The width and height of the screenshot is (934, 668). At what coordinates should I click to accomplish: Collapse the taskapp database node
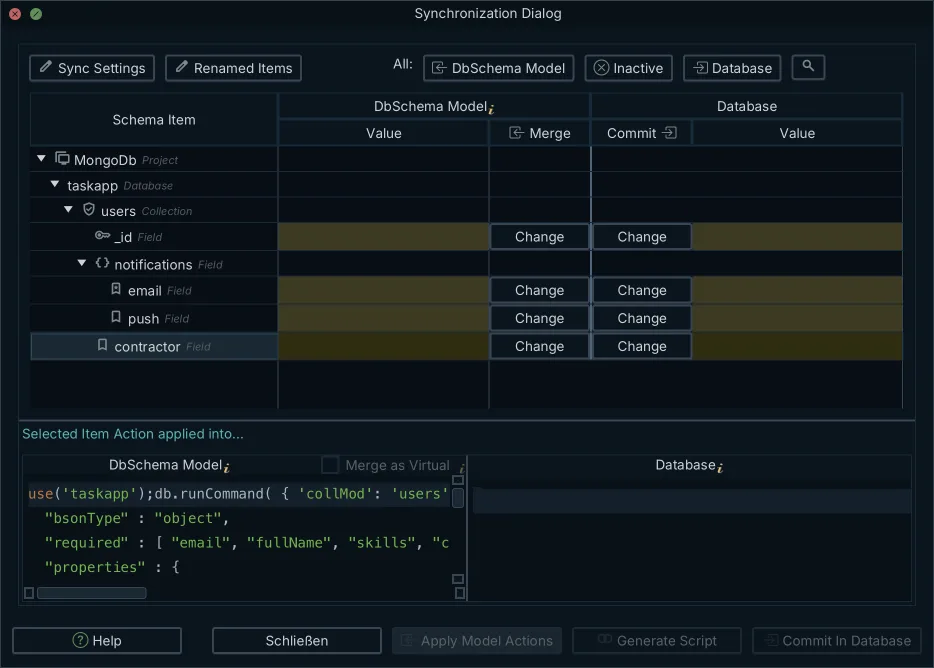point(55,184)
